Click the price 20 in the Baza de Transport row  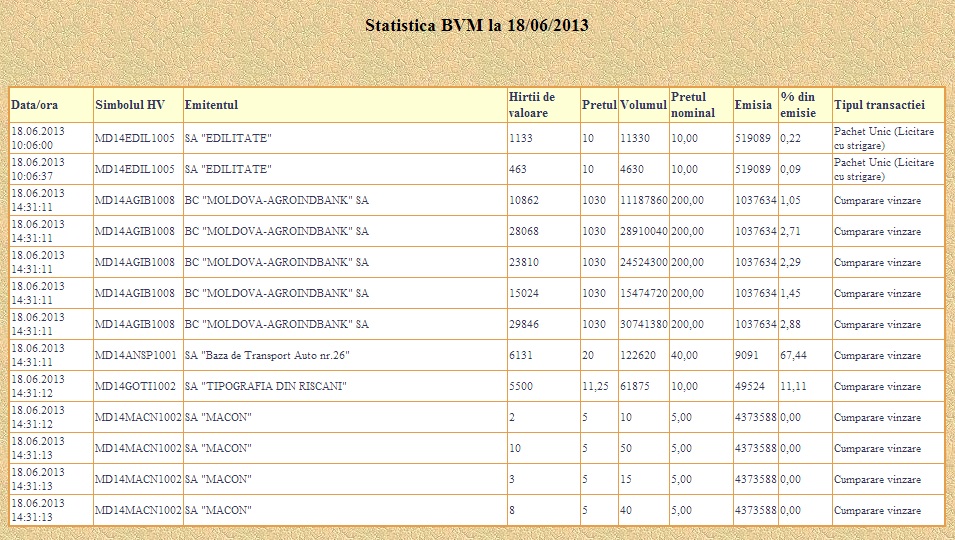pyautogui.click(x=588, y=356)
